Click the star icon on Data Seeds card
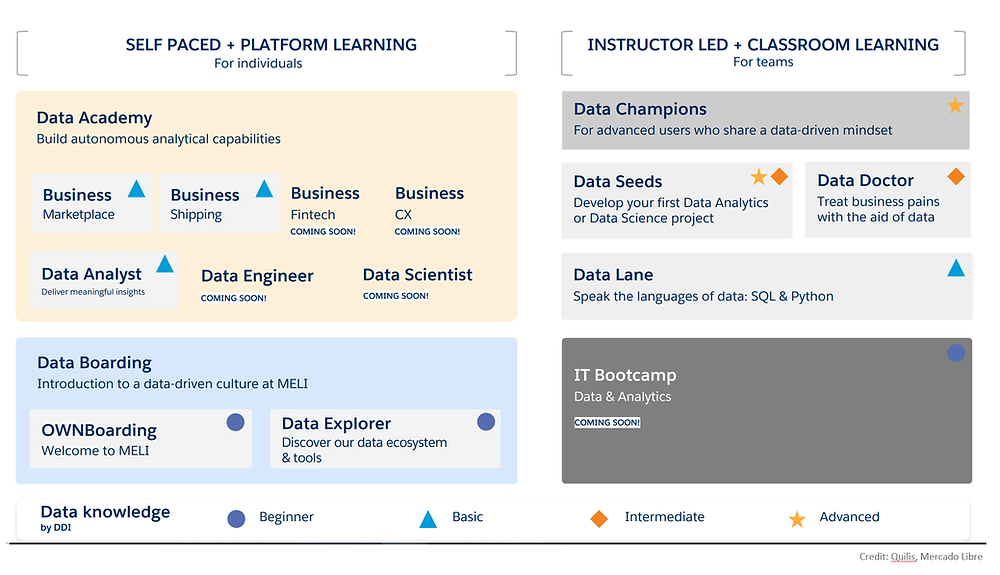This screenshot has width=1000, height=575. 758,177
